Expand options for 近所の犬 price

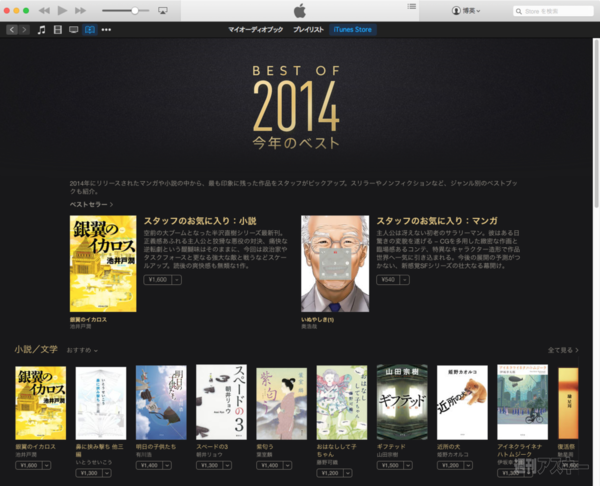tap(469, 465)
